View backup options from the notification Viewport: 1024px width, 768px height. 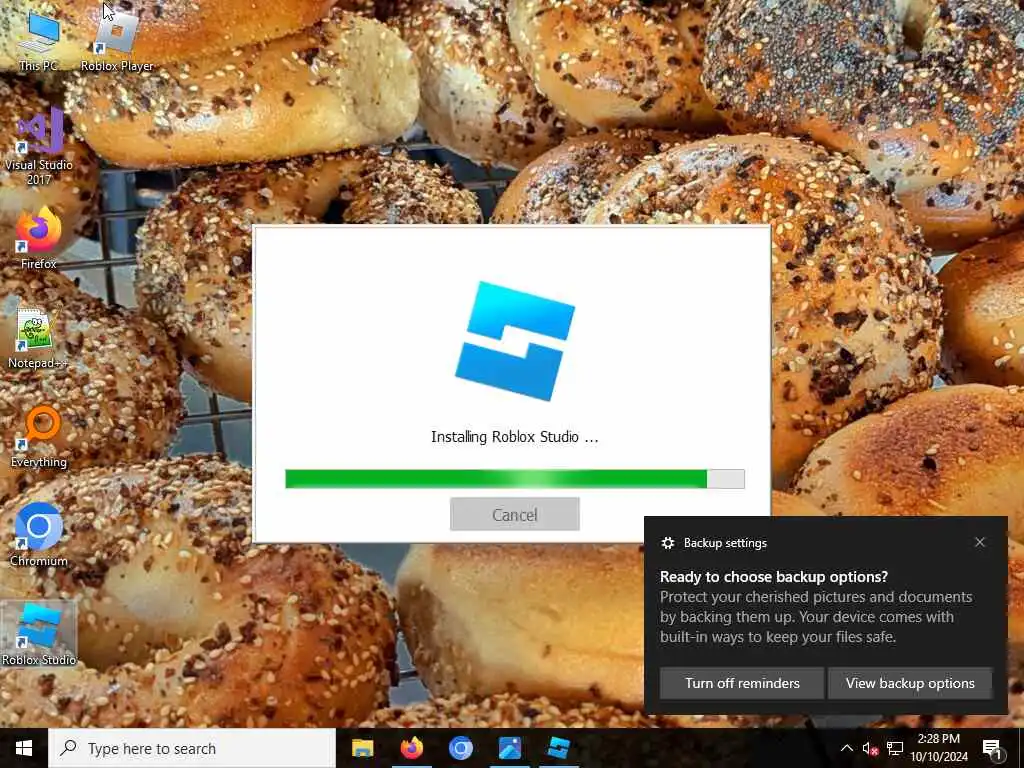910,683
